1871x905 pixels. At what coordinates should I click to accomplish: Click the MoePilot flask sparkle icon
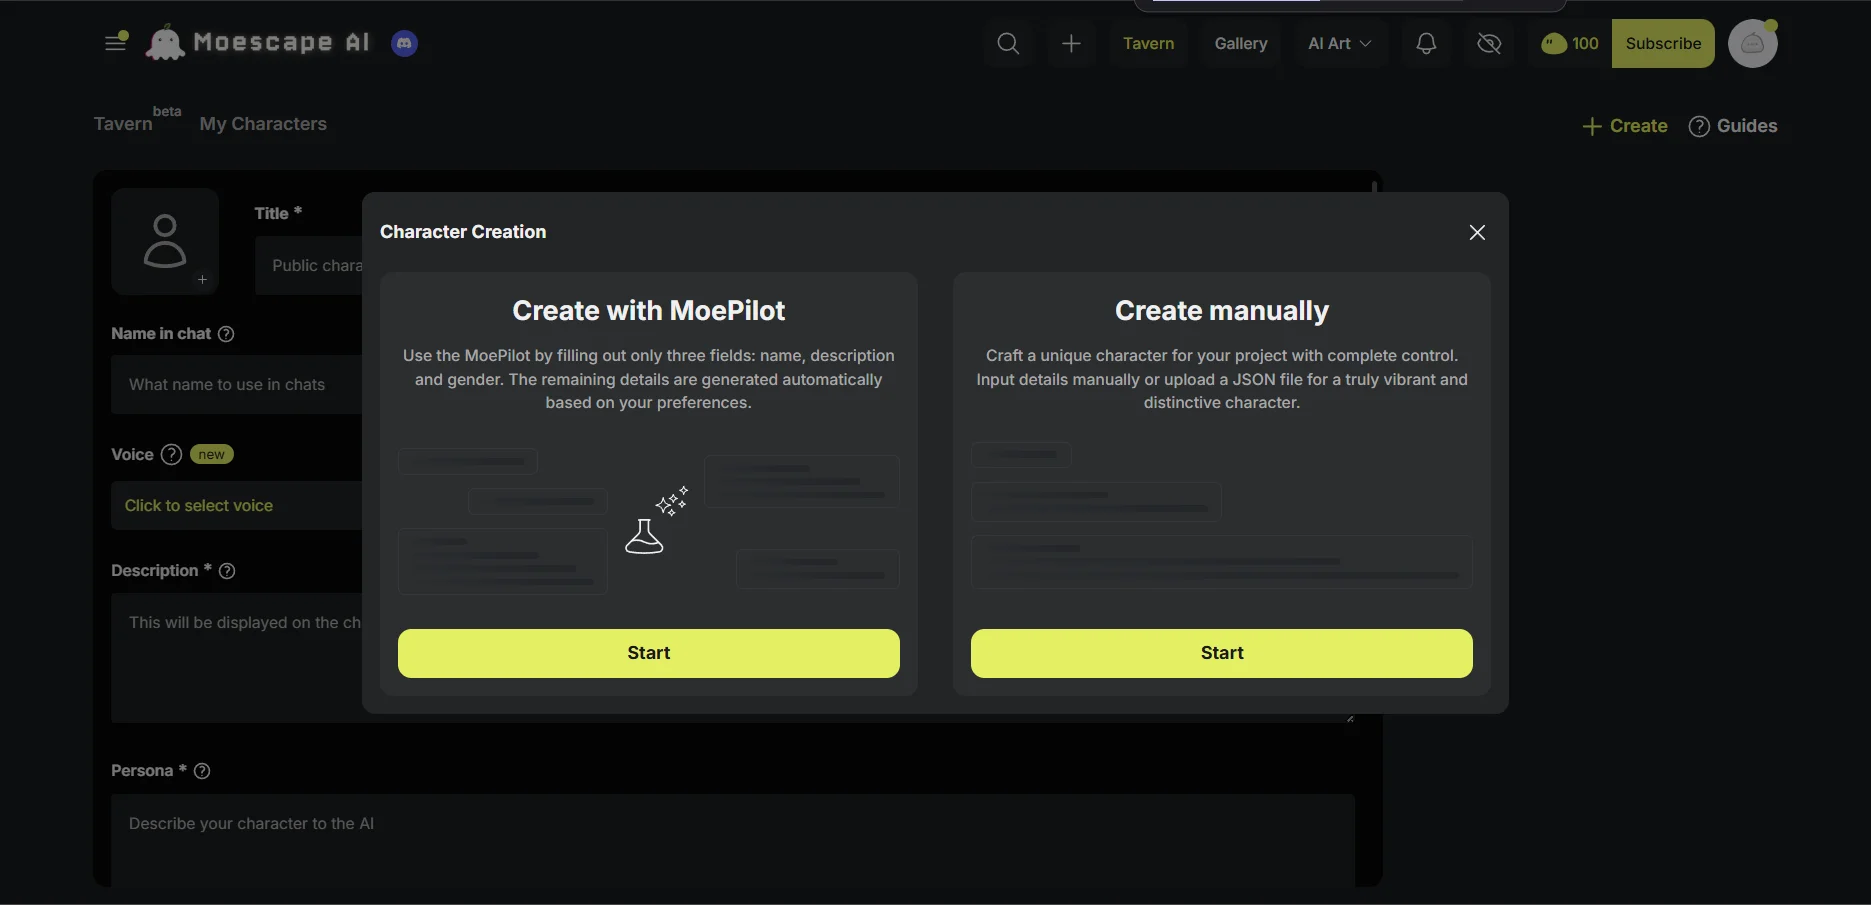[x=656, y=520]
